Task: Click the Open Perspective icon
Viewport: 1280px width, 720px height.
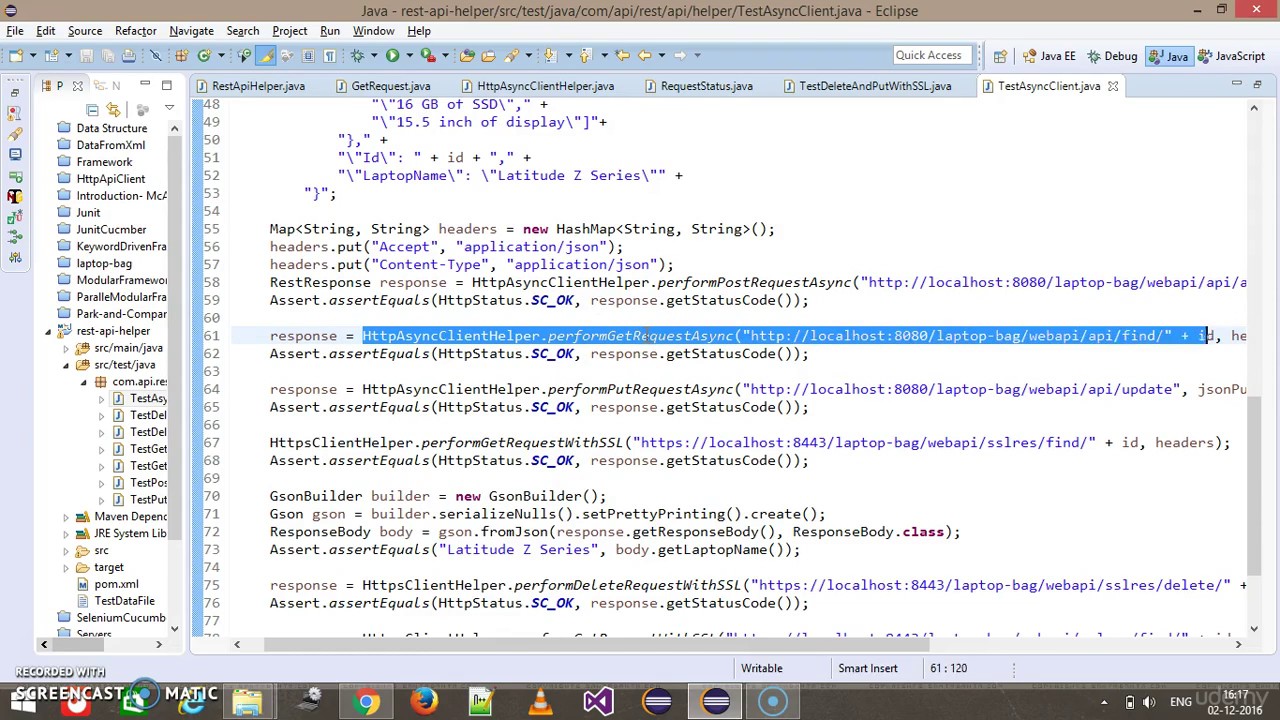Action: tap(1000, 56)
